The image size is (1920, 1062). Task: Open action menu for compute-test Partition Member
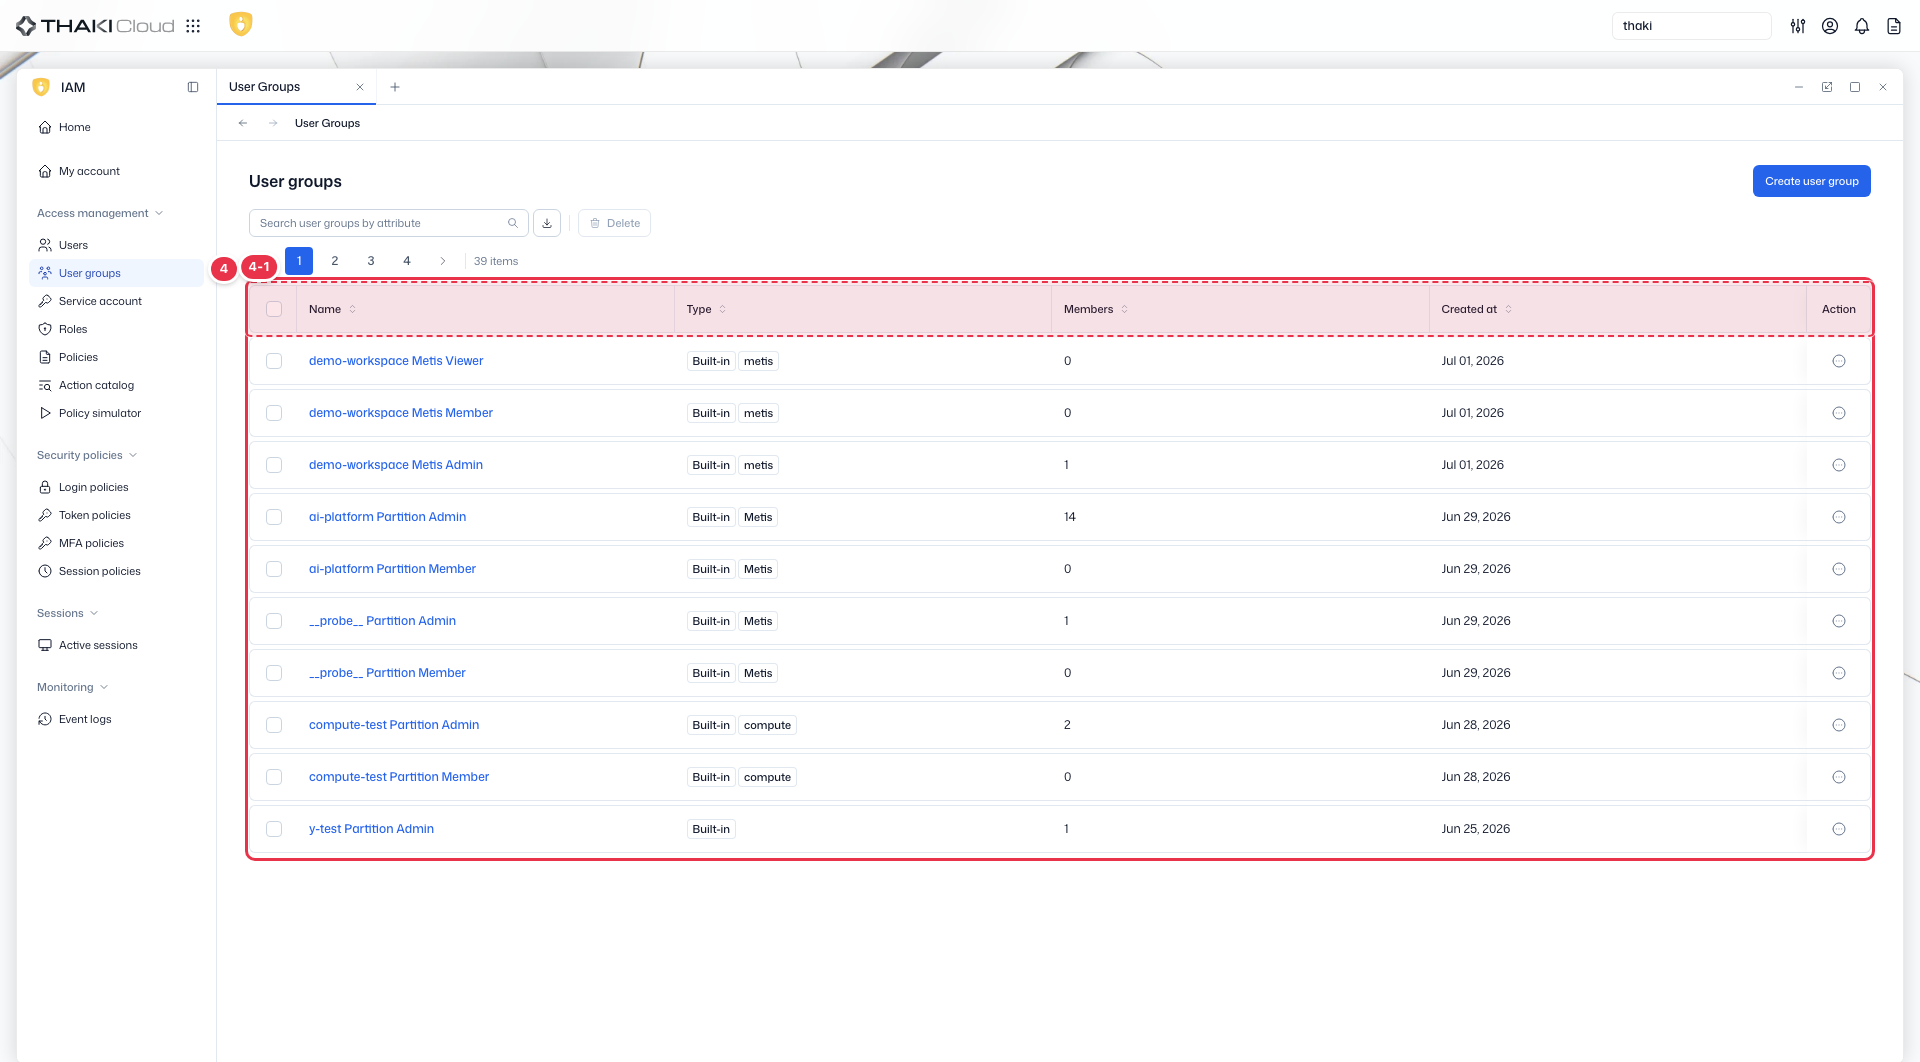pyautogui.click(x=1839, y=777)
